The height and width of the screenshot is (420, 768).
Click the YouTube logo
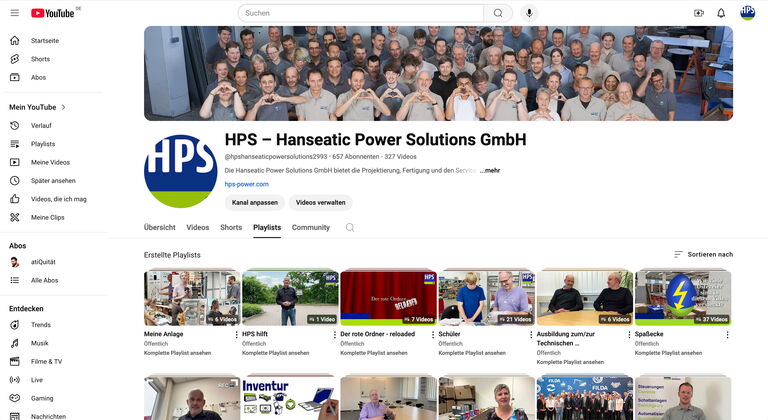(54, 13)
